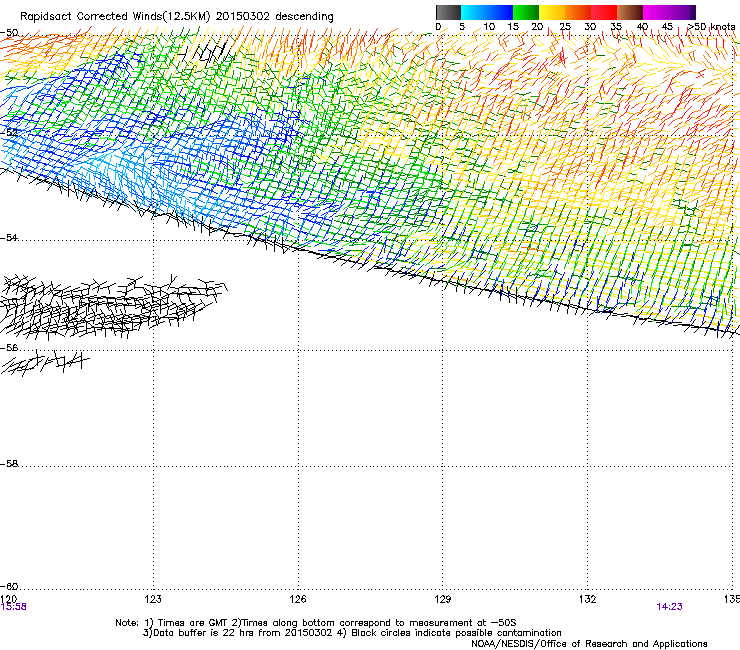The width and height of the screenshot is (740, 650).
Task: Click the '123' longitude label
Action: (x=153, y=599)
